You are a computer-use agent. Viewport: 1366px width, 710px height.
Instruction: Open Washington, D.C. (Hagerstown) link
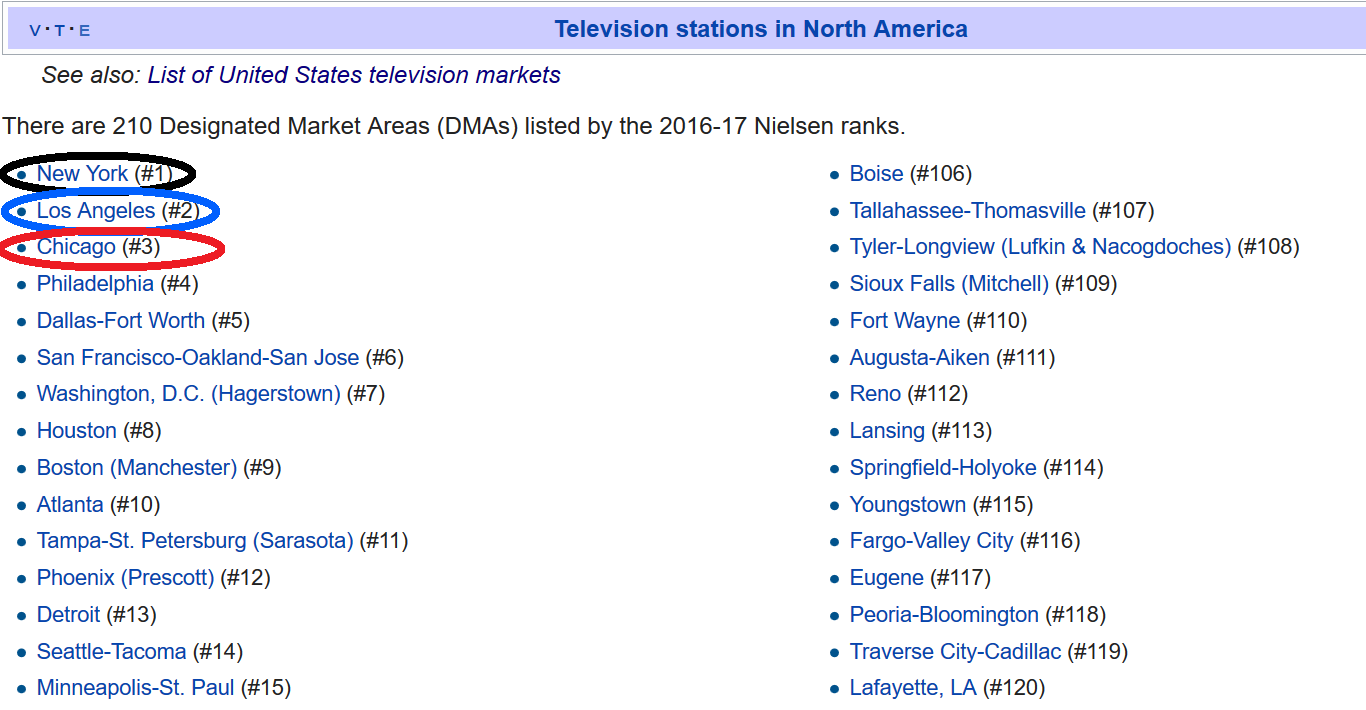189,394
